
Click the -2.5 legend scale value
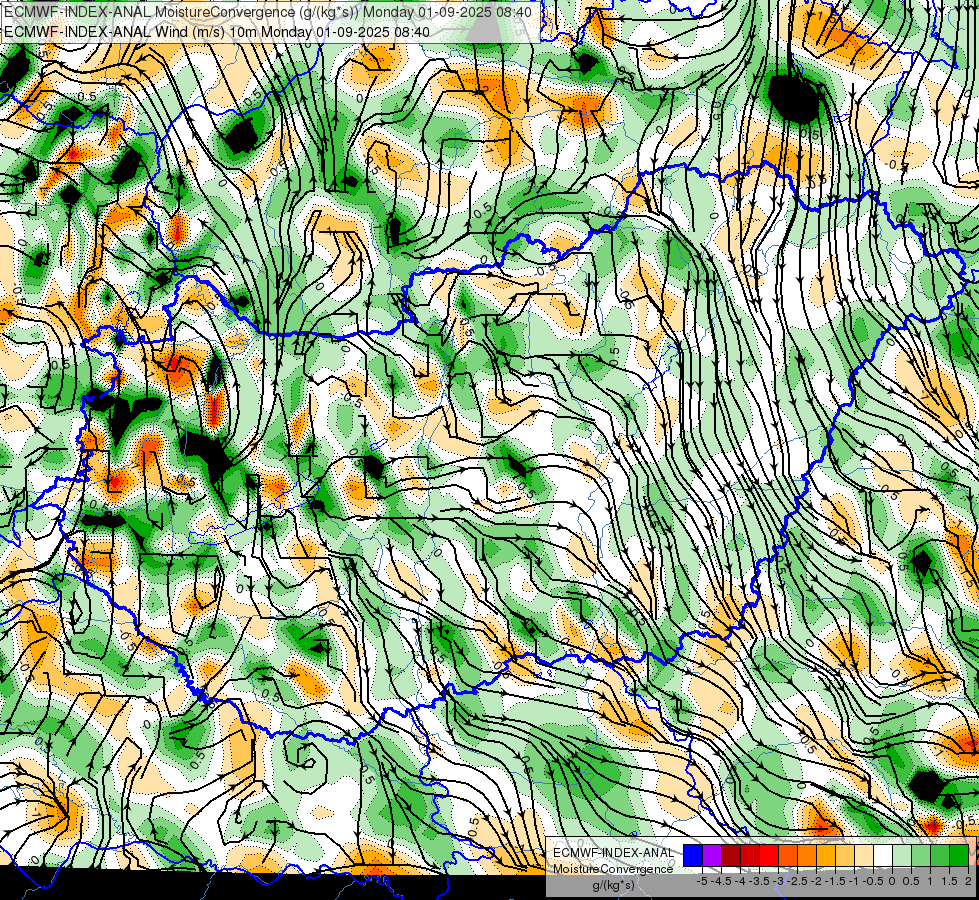(797, 881)
